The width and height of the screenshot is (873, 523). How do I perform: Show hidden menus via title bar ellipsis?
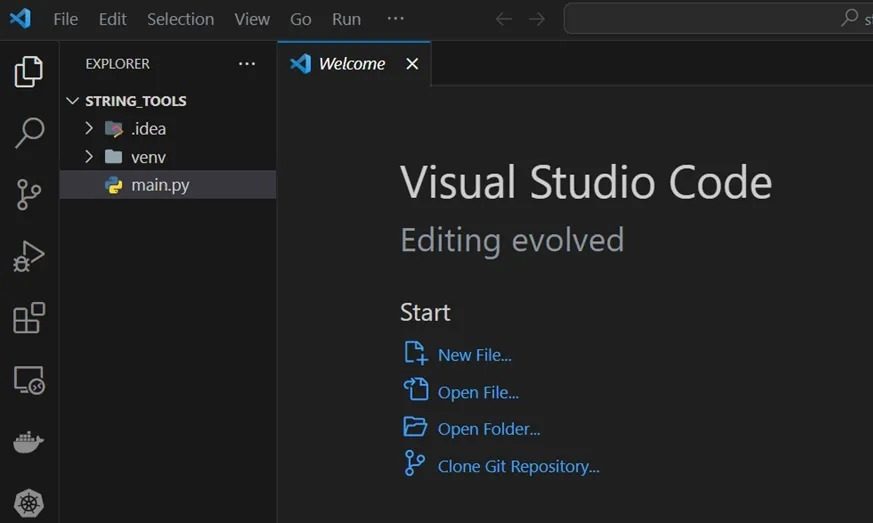(396, 19)
